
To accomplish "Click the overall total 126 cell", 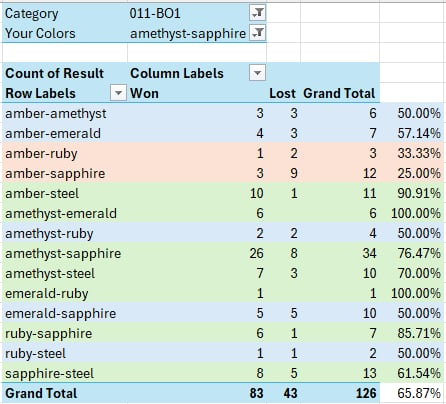I will point(340,393).
